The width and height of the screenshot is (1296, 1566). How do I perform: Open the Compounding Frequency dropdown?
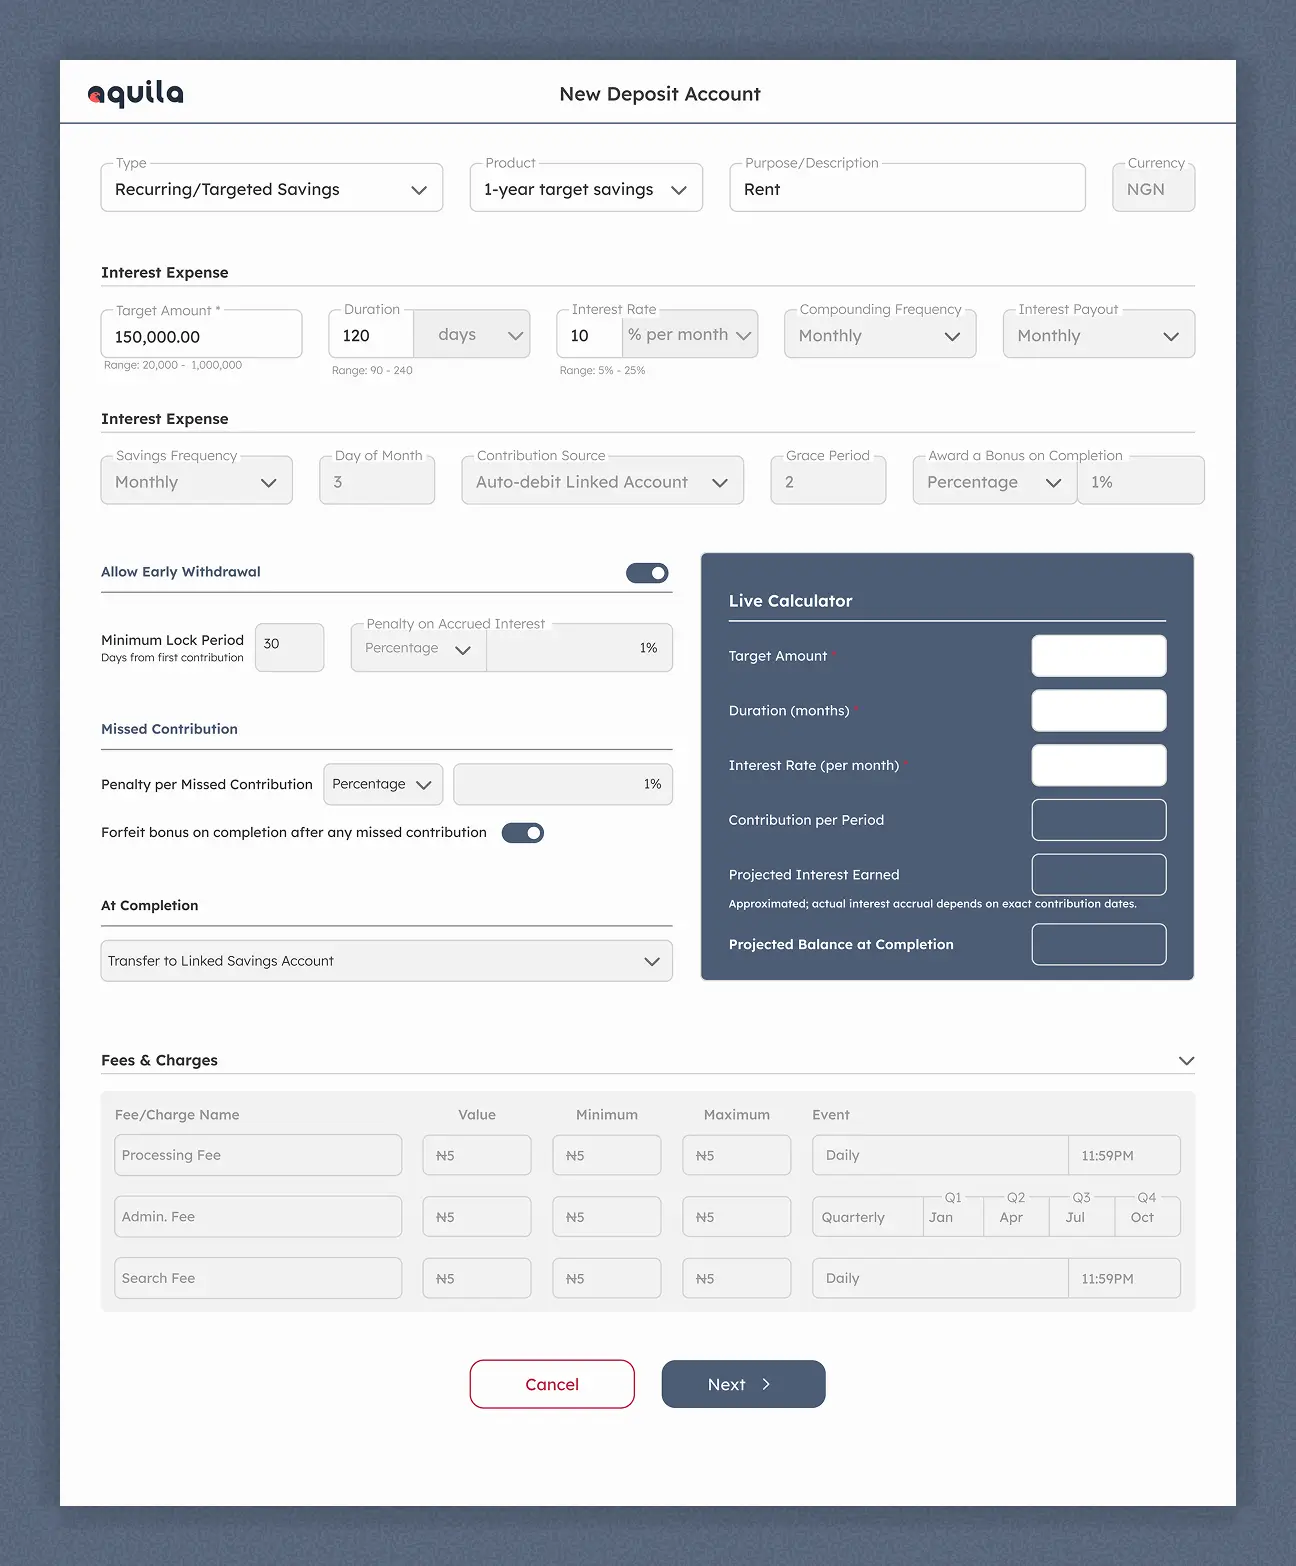tap(880, 334)
